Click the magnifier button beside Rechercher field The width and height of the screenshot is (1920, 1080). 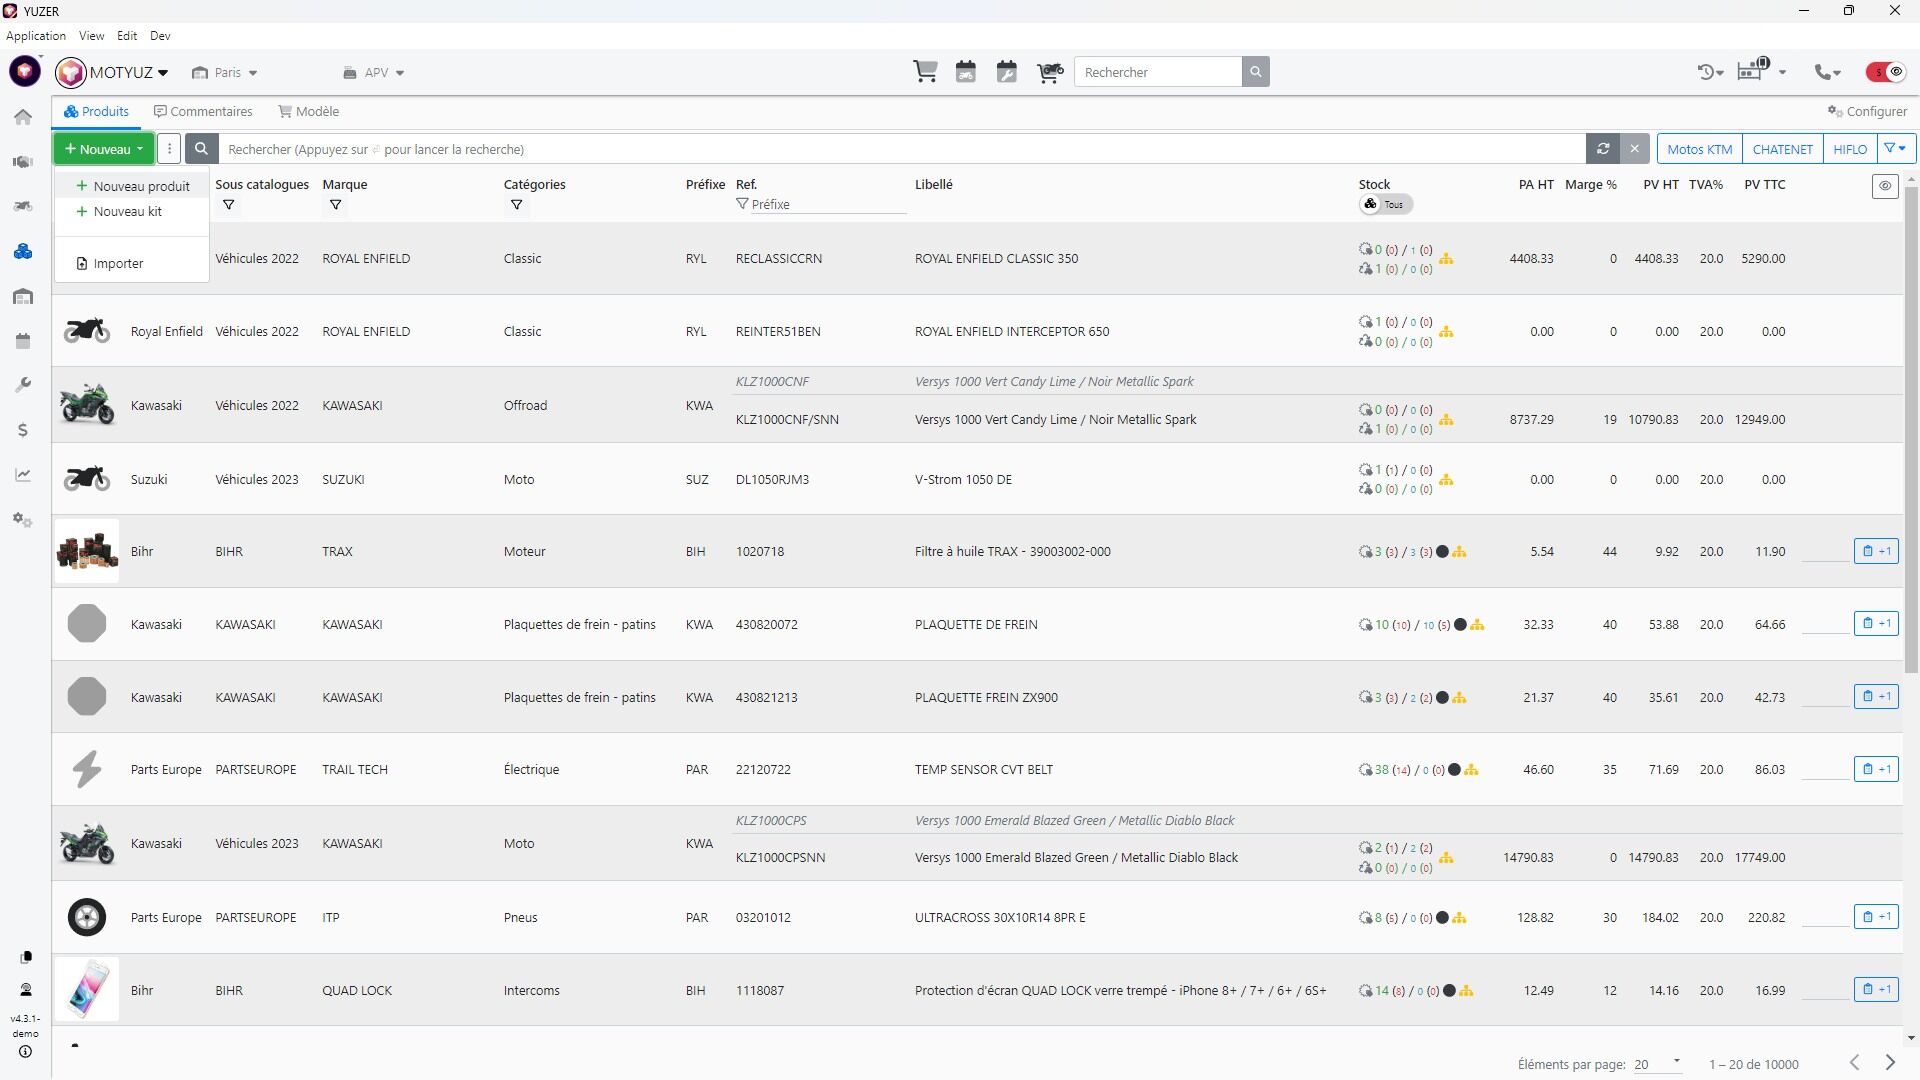pos(1256,72)
